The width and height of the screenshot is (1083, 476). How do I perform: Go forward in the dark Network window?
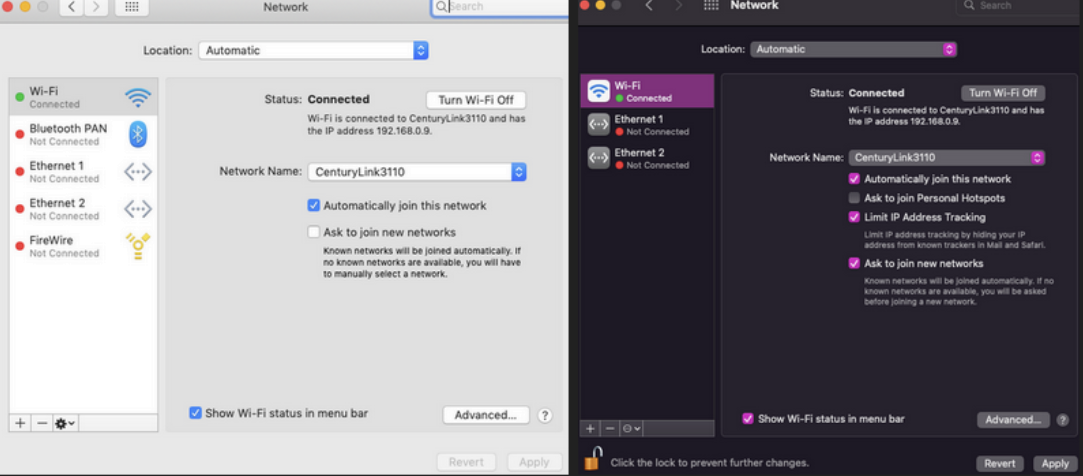[678, 6]
